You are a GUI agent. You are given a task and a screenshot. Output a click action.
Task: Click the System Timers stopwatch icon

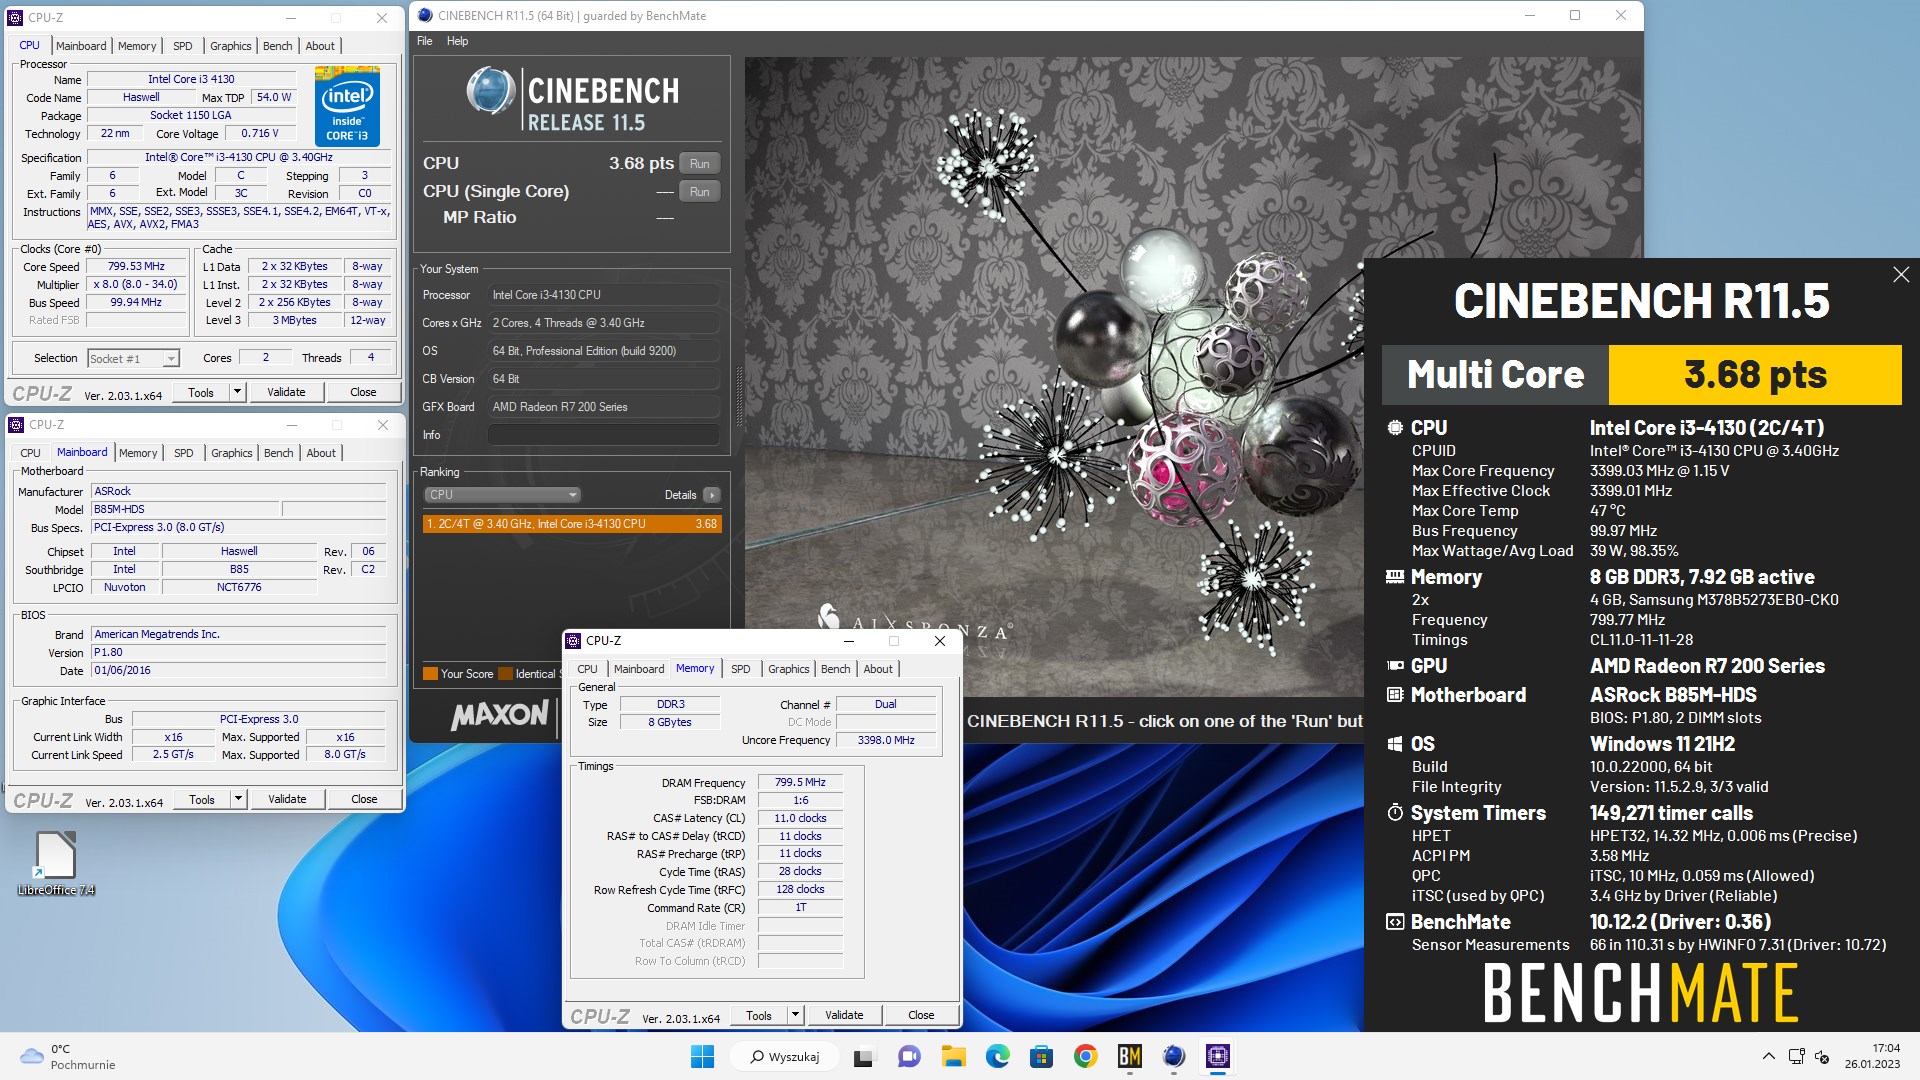pos(1395,813)
